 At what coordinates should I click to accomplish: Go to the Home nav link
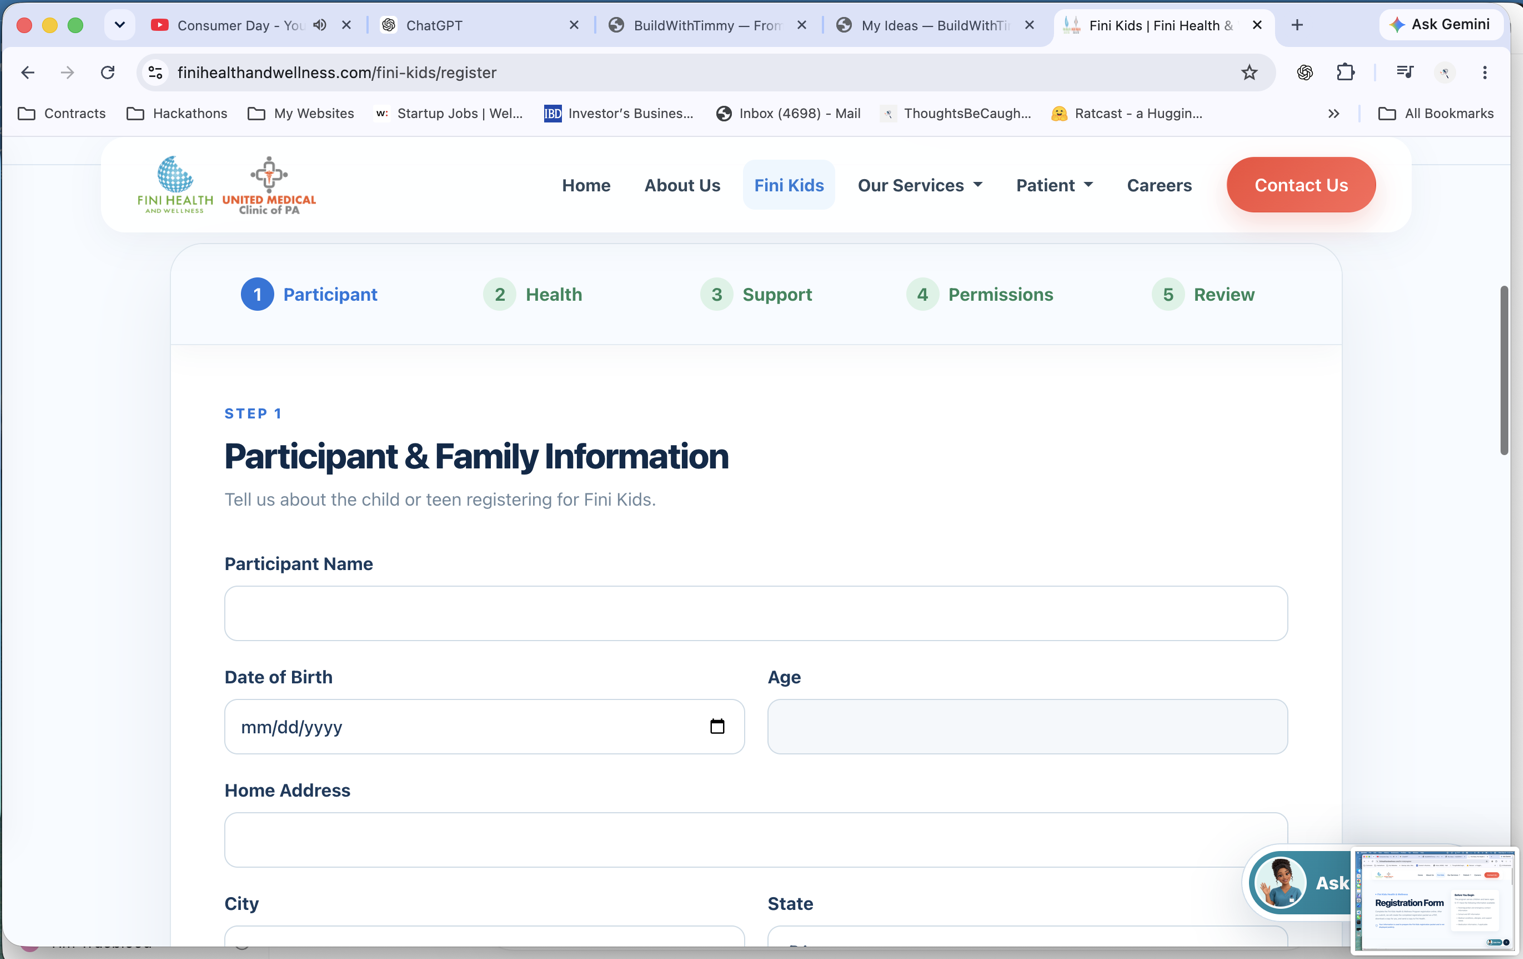[x=586, y=185]
